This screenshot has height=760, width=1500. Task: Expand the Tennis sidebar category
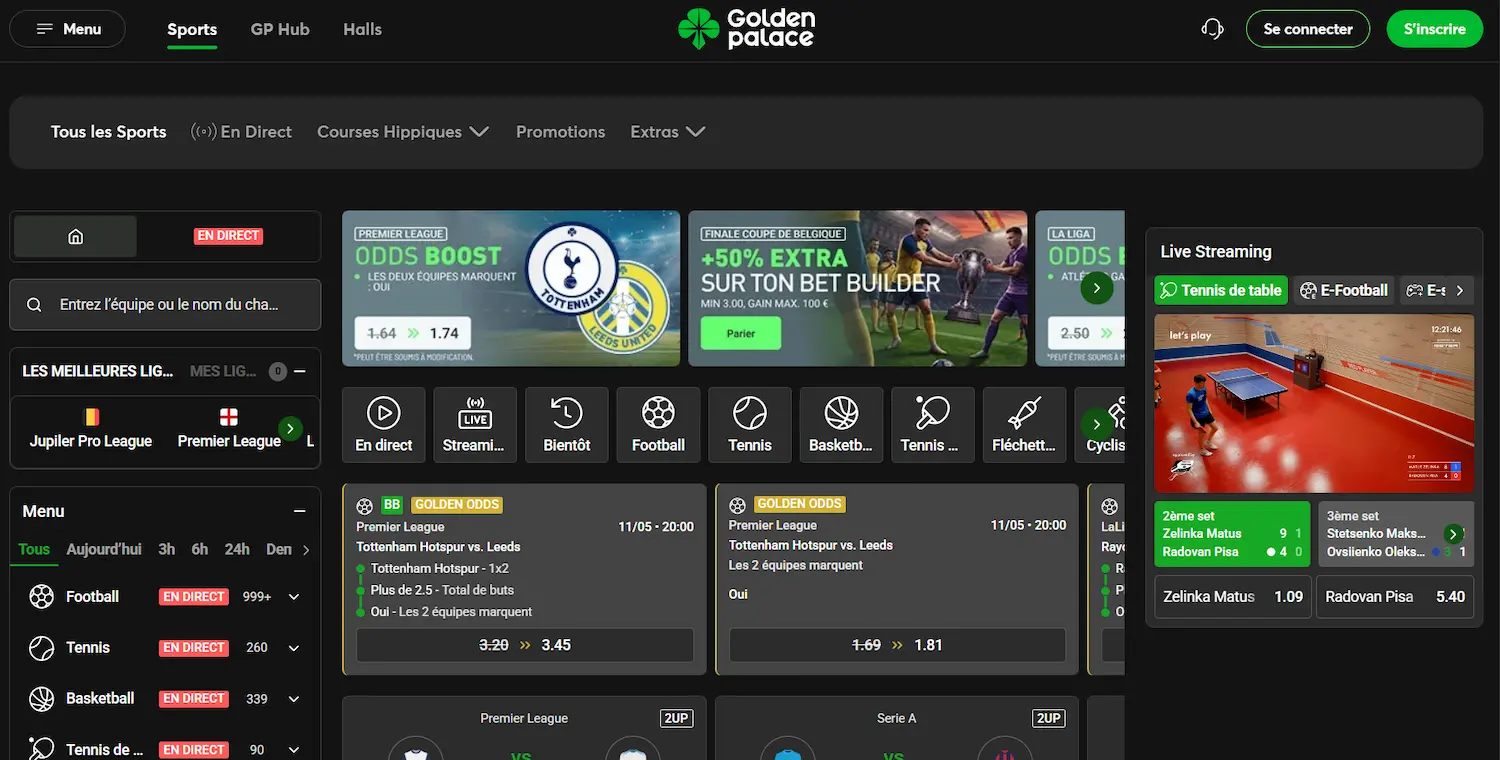(x=294, y=648)
